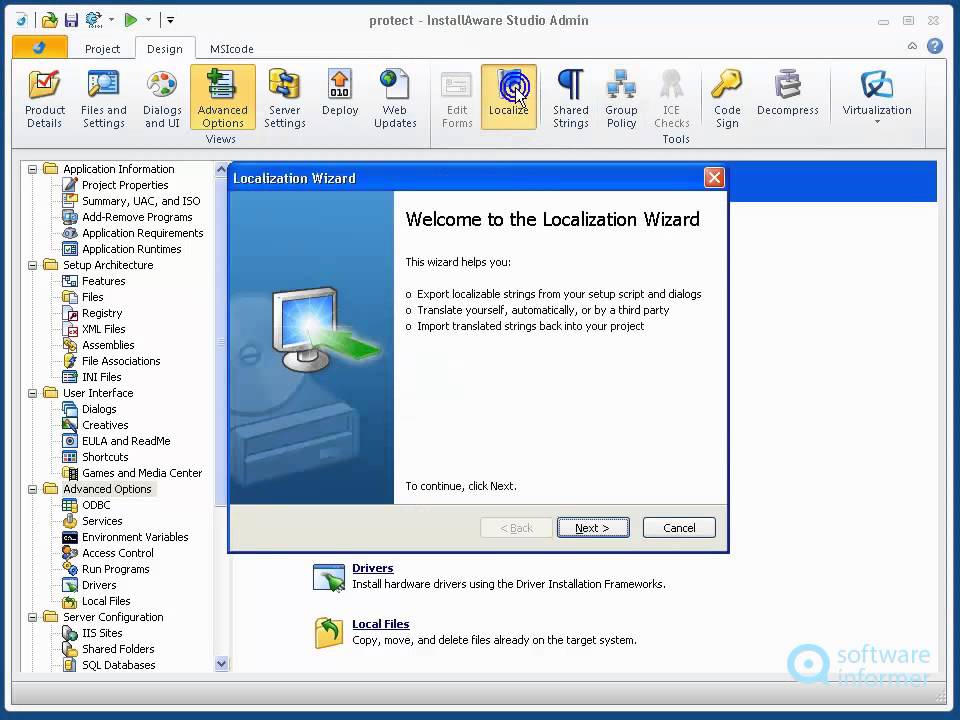Image resolution: width=960 pixels, height=720 pixels.
Task: Collapse Setup Architecture tree node
Action: pyautogui.click(x=32, y=265)
